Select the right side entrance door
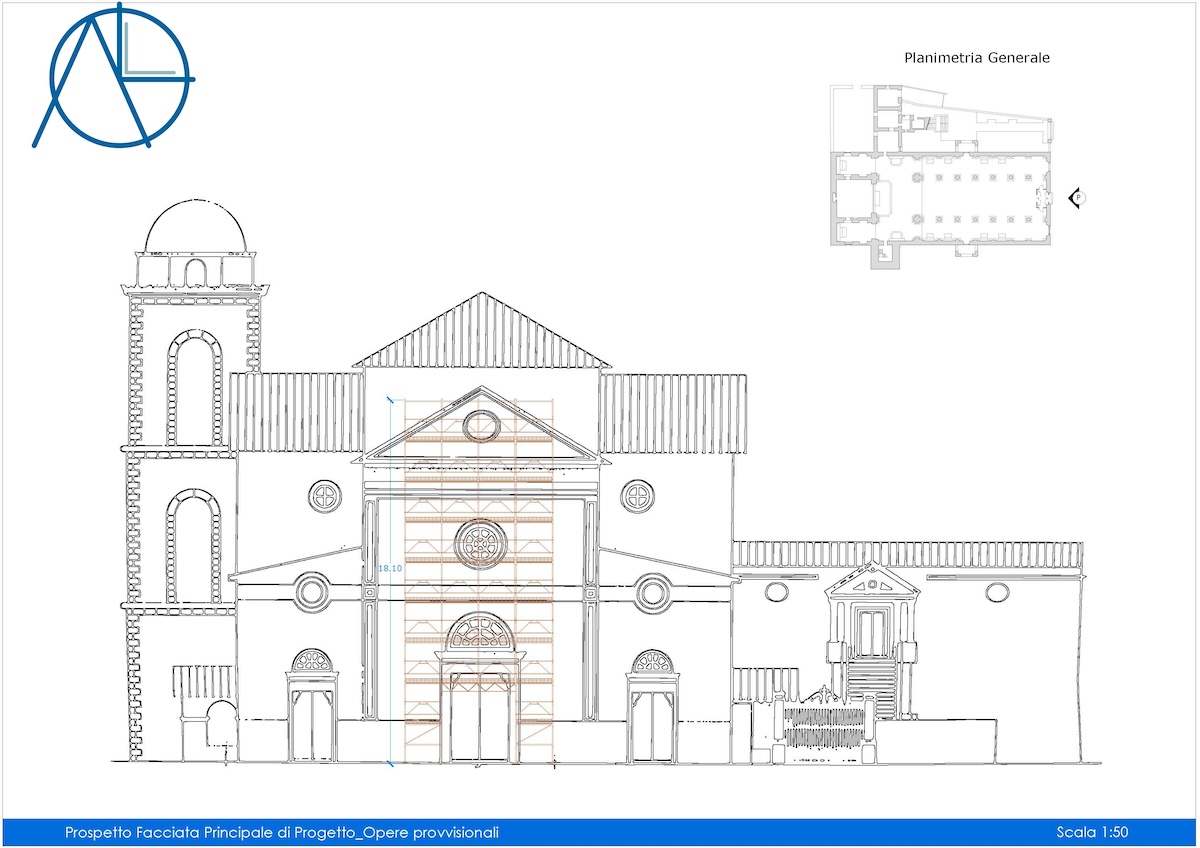The image size is (1200, 848). coord(652,722)
